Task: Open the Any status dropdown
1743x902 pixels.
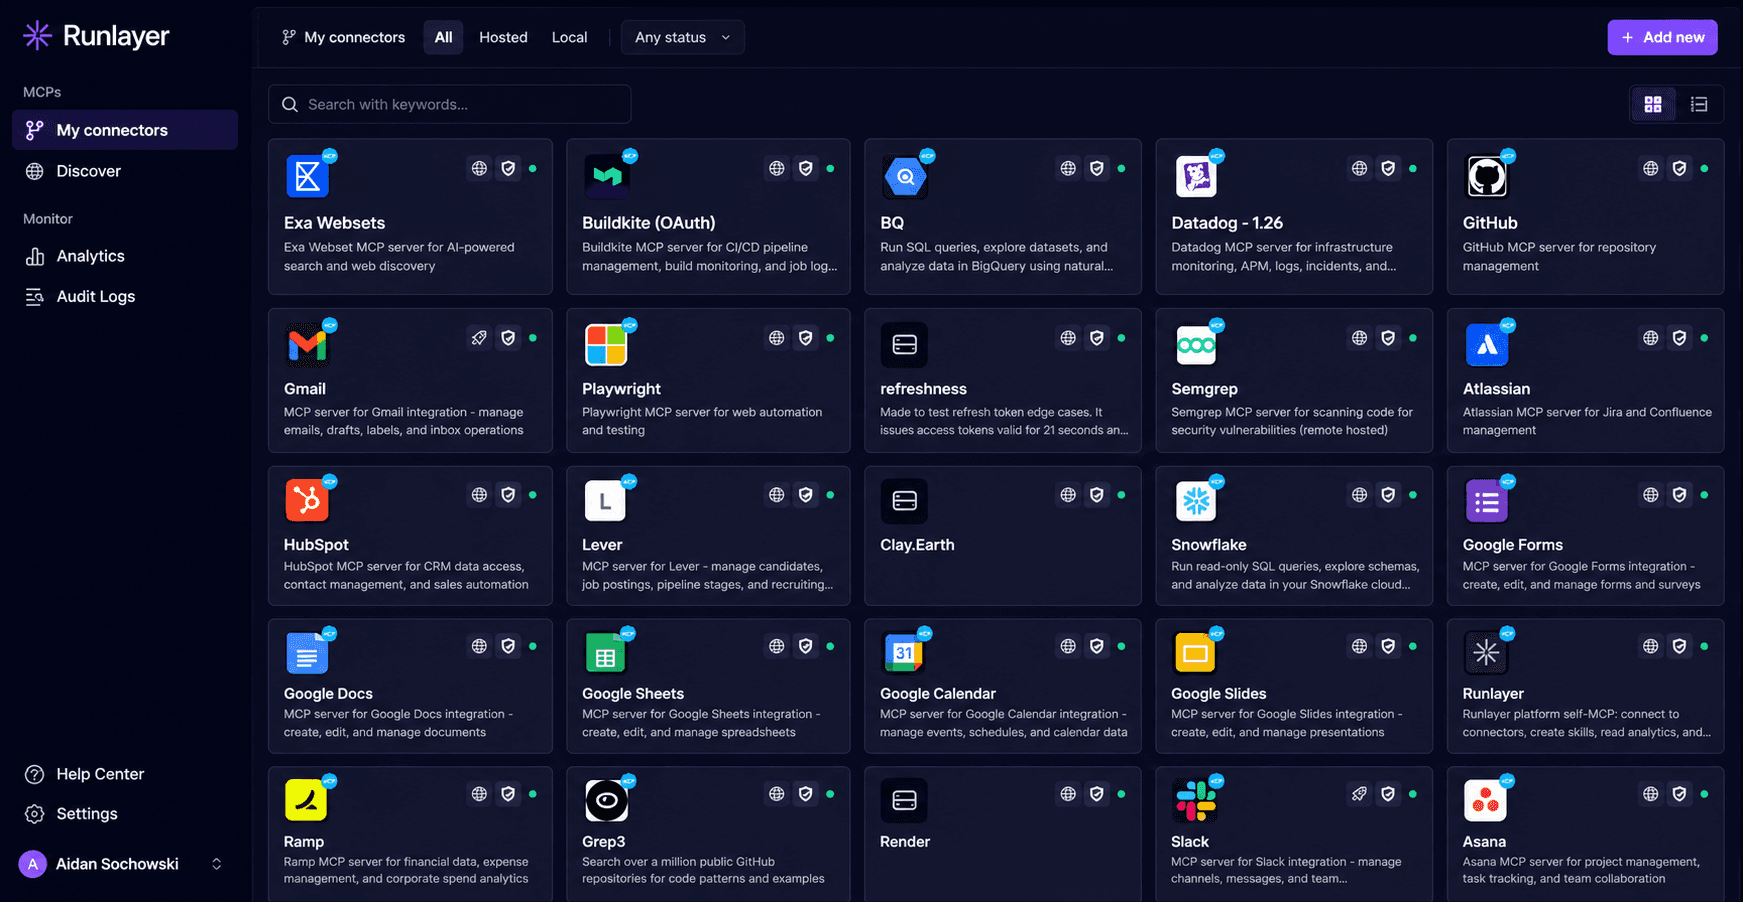Action: (x=683, y=37)
